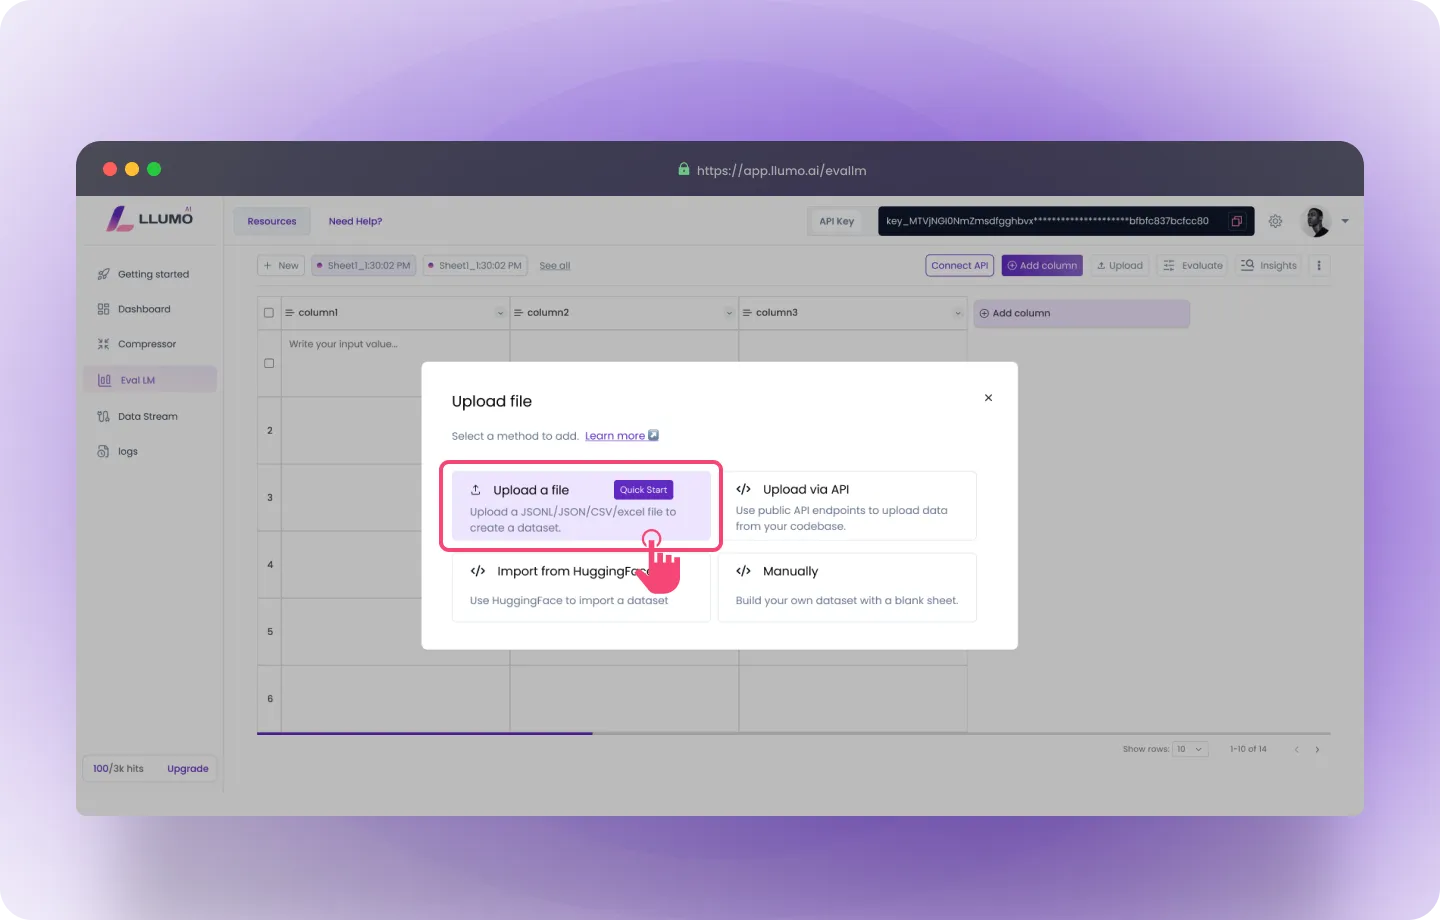
Task: Click the New sheet button
Action: pyautogui.click(x=281, y=265)
